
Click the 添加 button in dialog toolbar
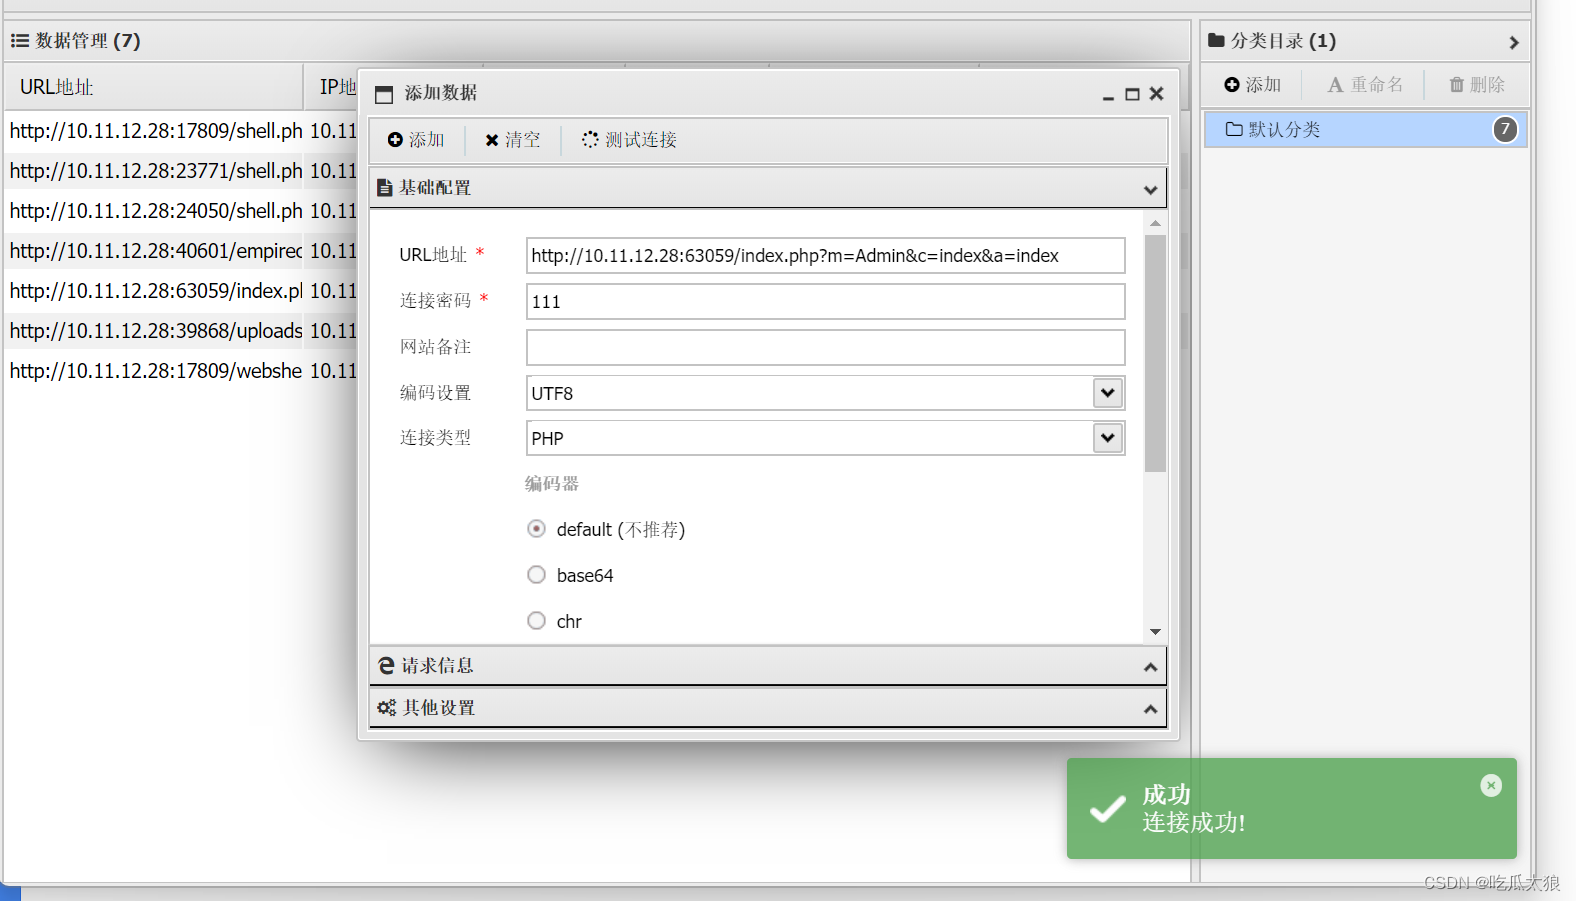tap(416, 140)
